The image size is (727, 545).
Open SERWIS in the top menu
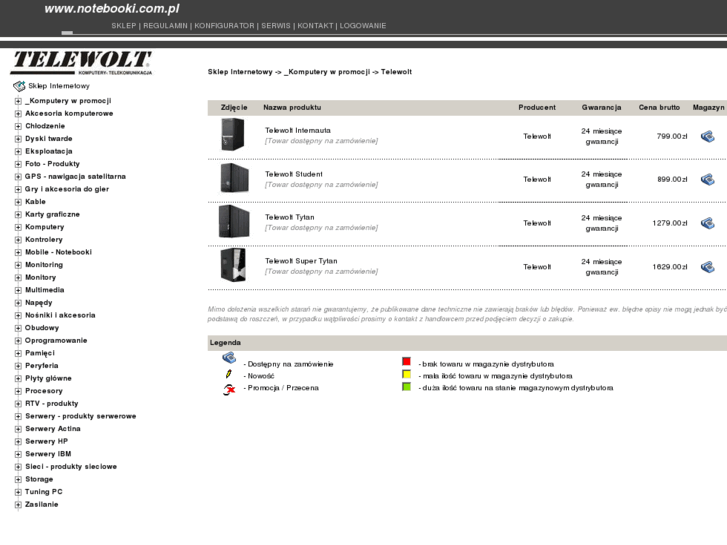(x=276, y=26)
